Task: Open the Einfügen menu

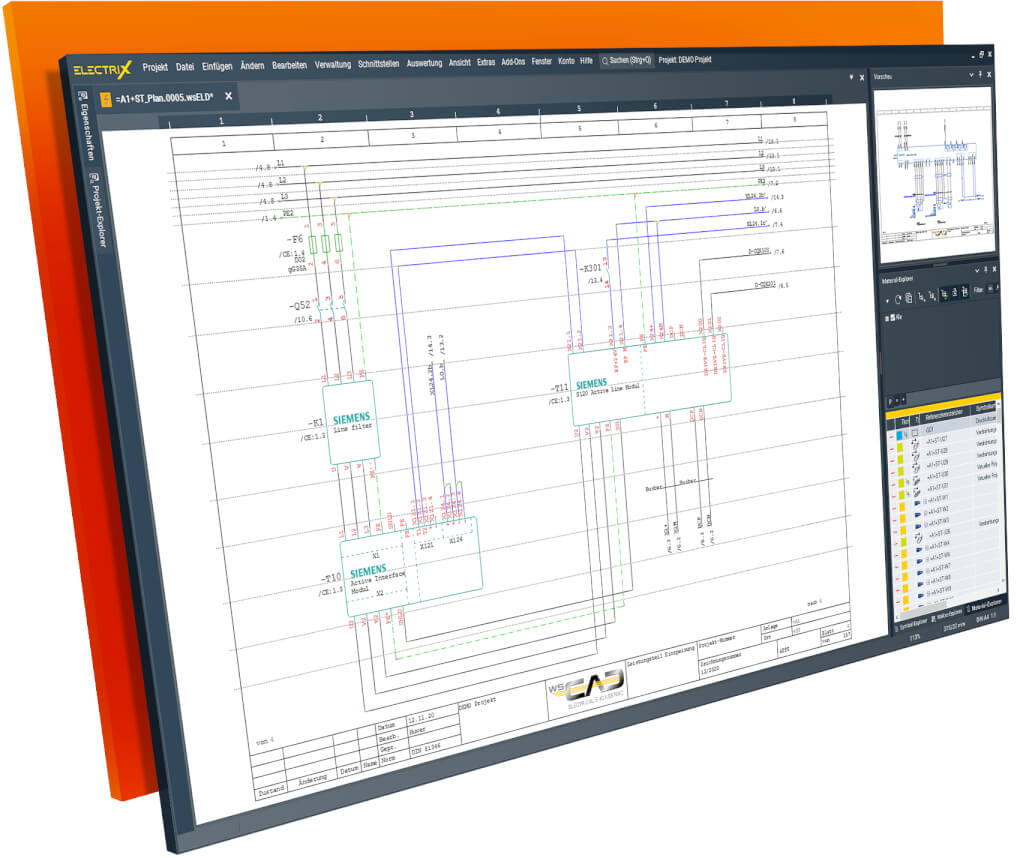Action: pyautogui.click(x=217, y=66)
